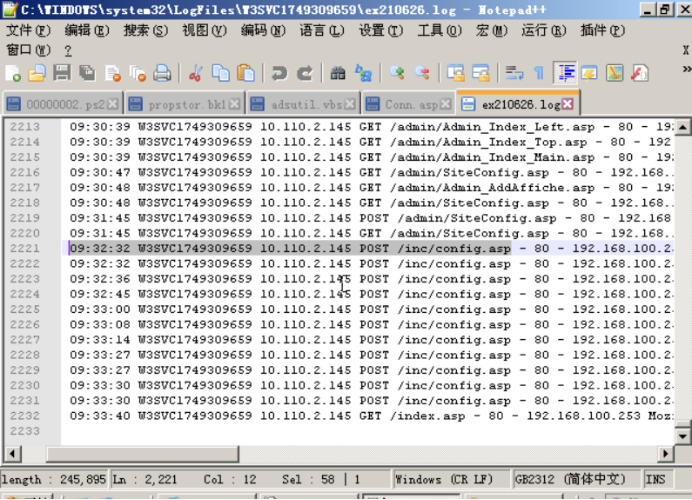This screenshot has width=692, height=500.
Task: Toggle the show all characters pilcrow icon
Action: coord(539,73)
